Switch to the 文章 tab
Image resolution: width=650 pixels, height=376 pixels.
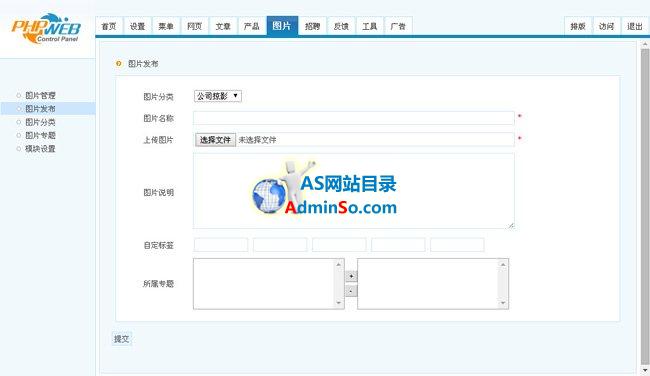click(223, 27)
